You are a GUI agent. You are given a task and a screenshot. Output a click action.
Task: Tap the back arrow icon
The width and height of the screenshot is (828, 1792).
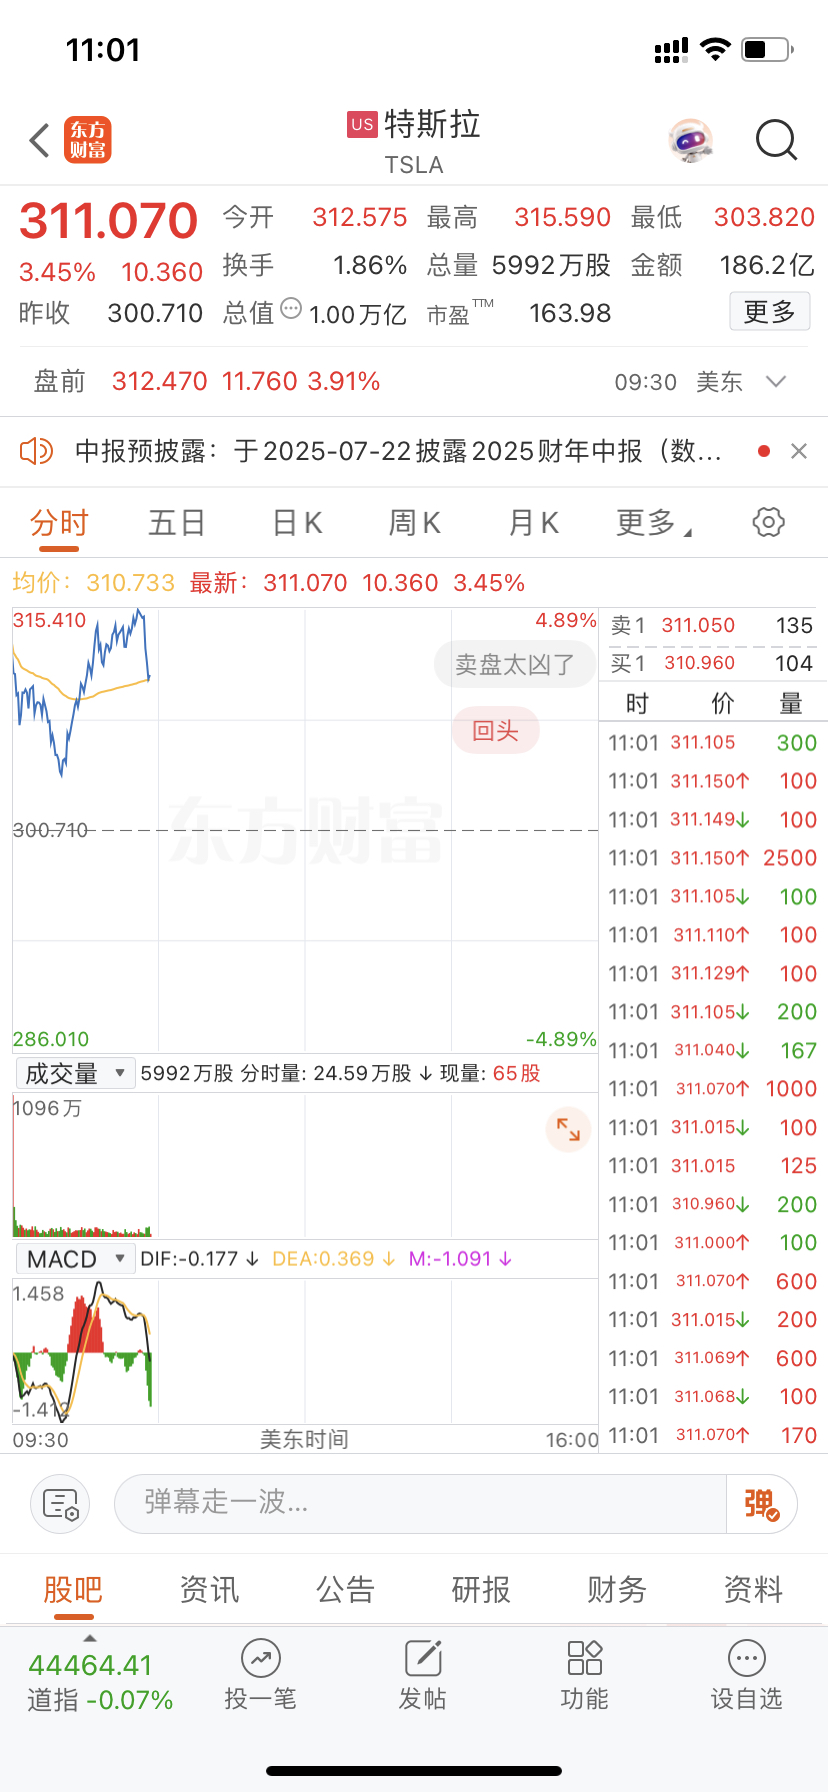pos(40,141)
